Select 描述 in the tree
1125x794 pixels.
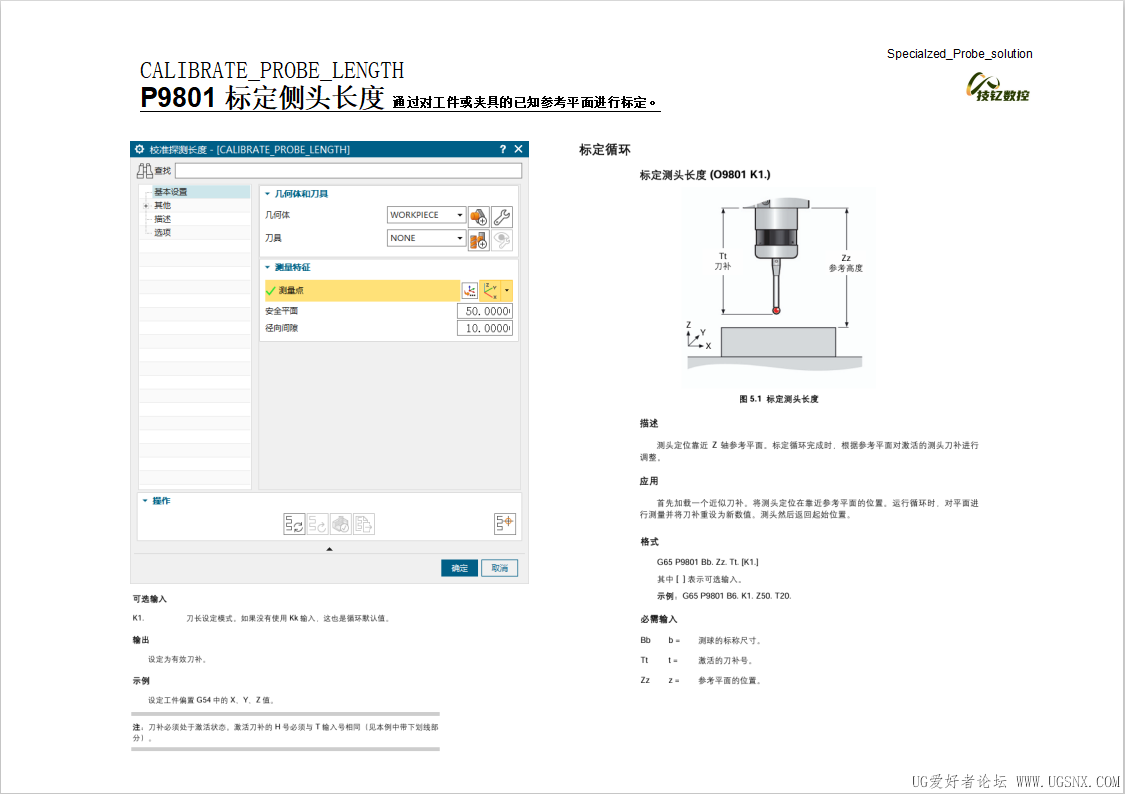[x=163, y=219]
